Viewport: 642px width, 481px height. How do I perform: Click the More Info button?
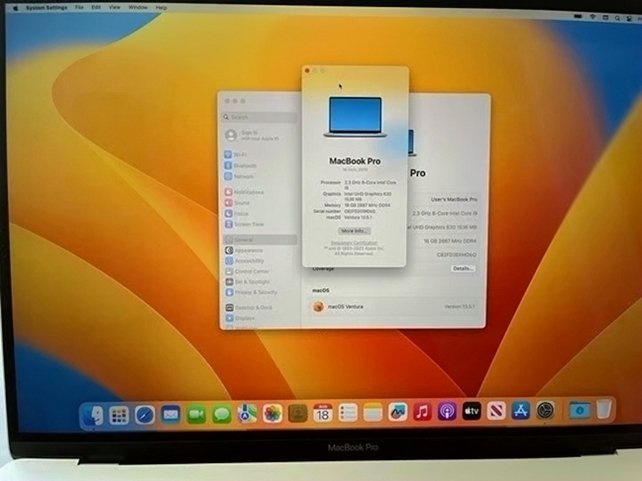pyautogui.click(x=354, y=231)
